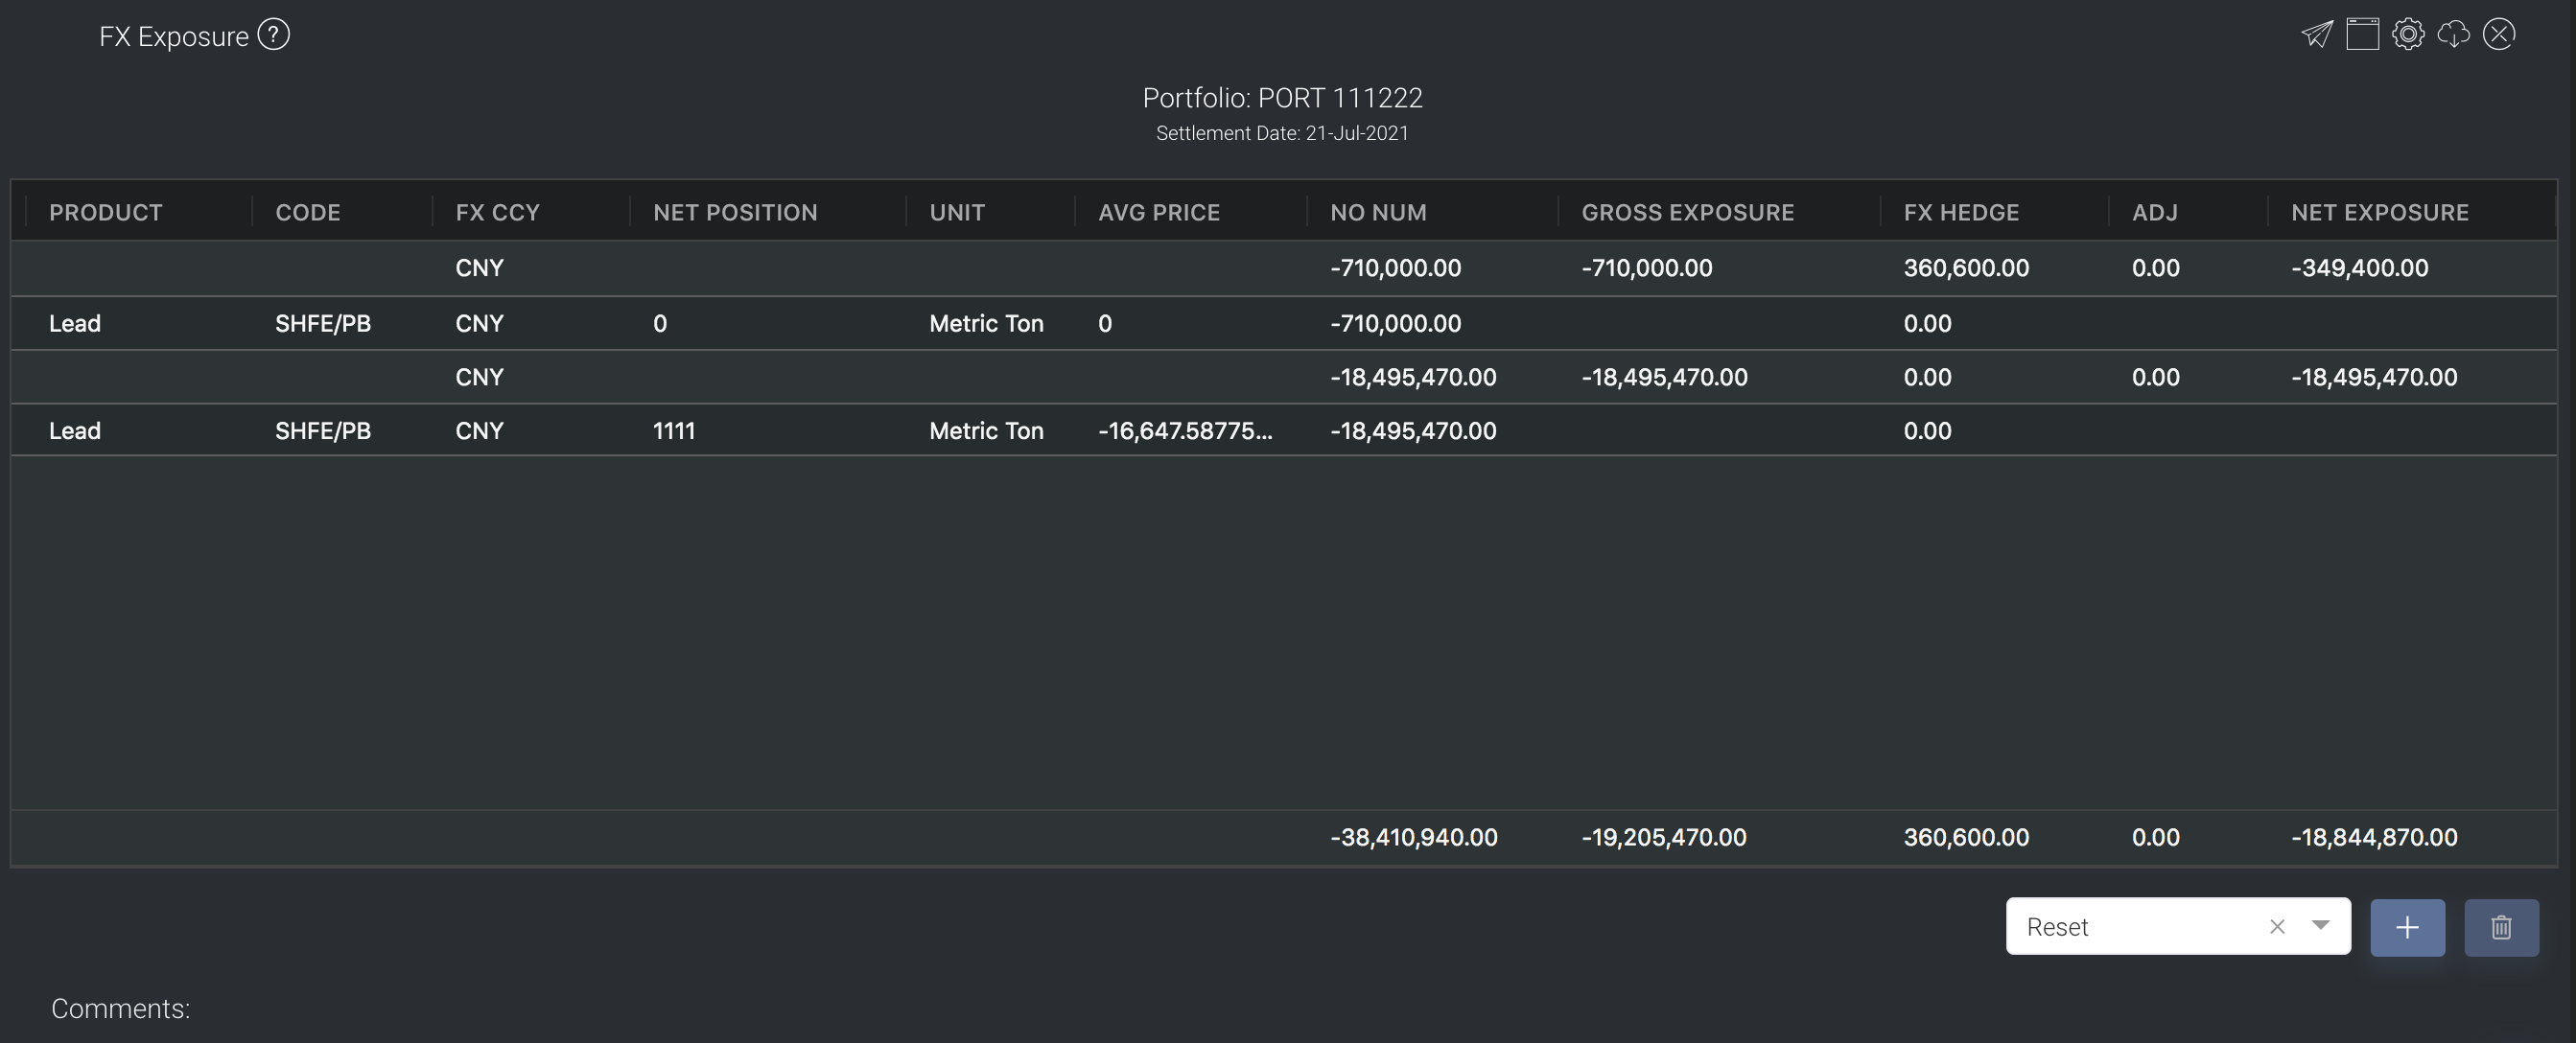Sort by NET EXPOSURE column header
The height and width of the screenshot is (1043, 2576).
[2380, 212]
